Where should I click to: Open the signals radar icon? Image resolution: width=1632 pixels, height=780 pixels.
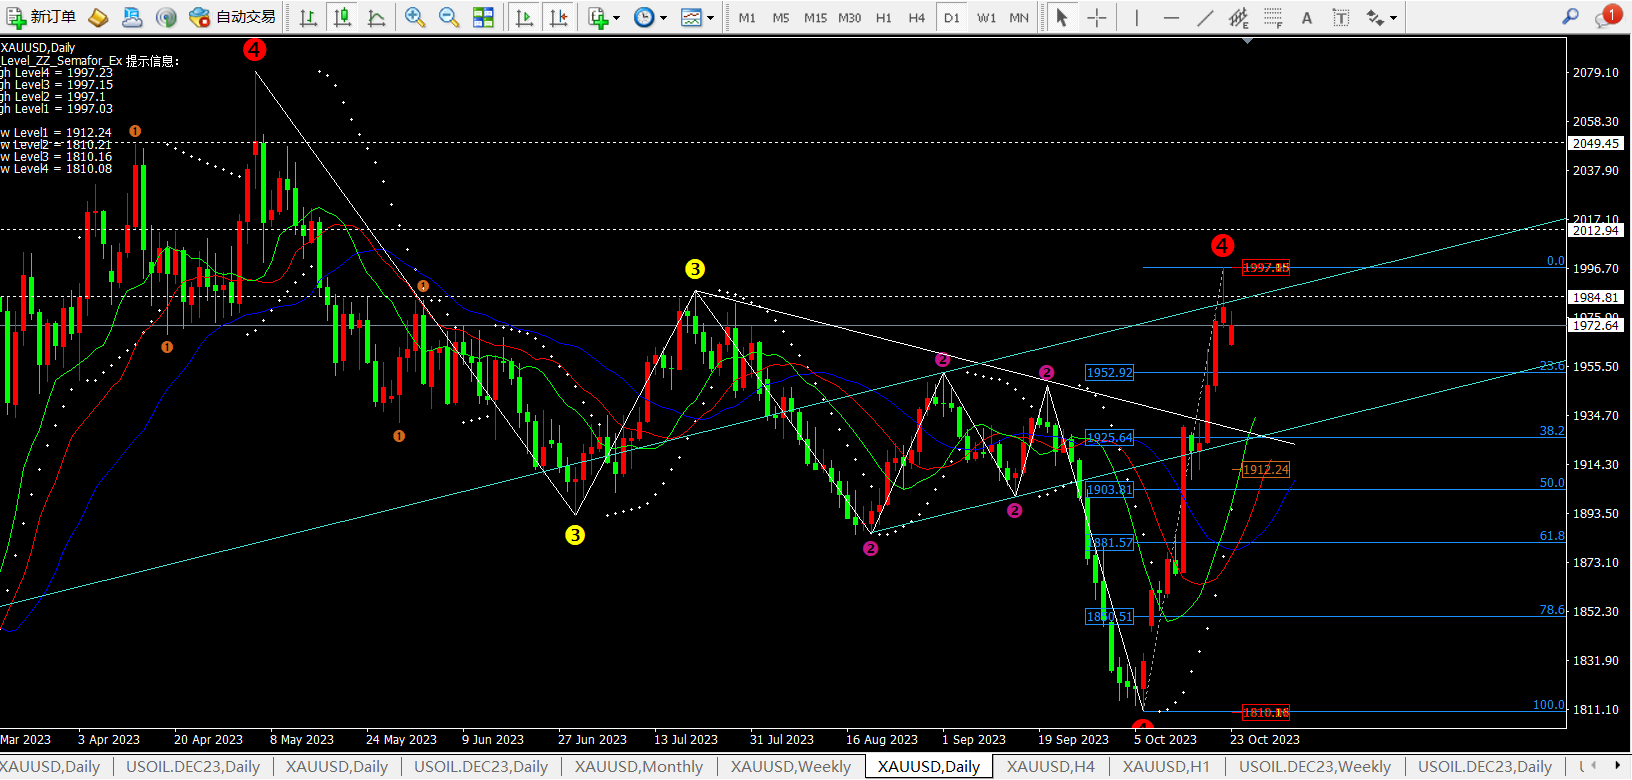tap(166, 17)
